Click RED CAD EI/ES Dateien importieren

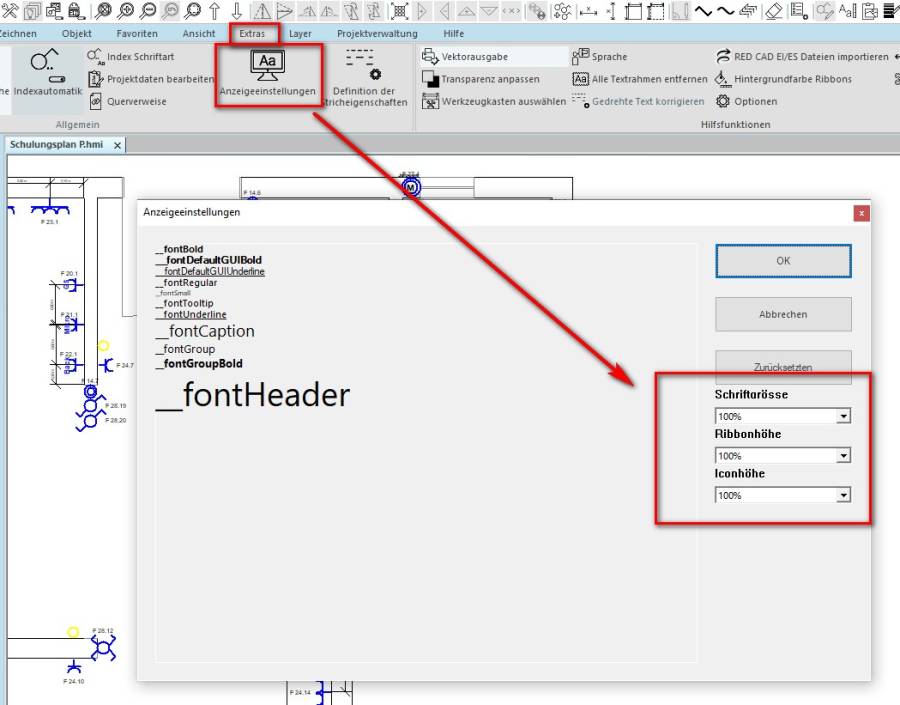point(724,57)
